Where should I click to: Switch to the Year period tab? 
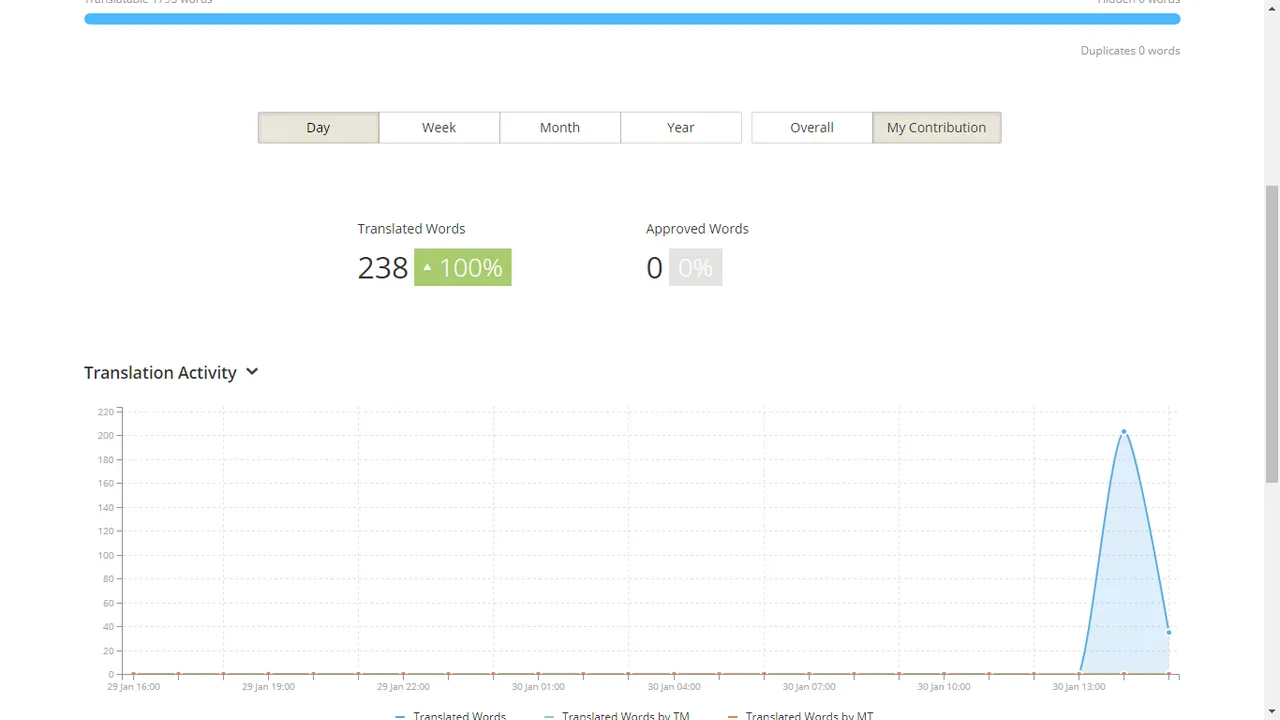tap(681, 127)
